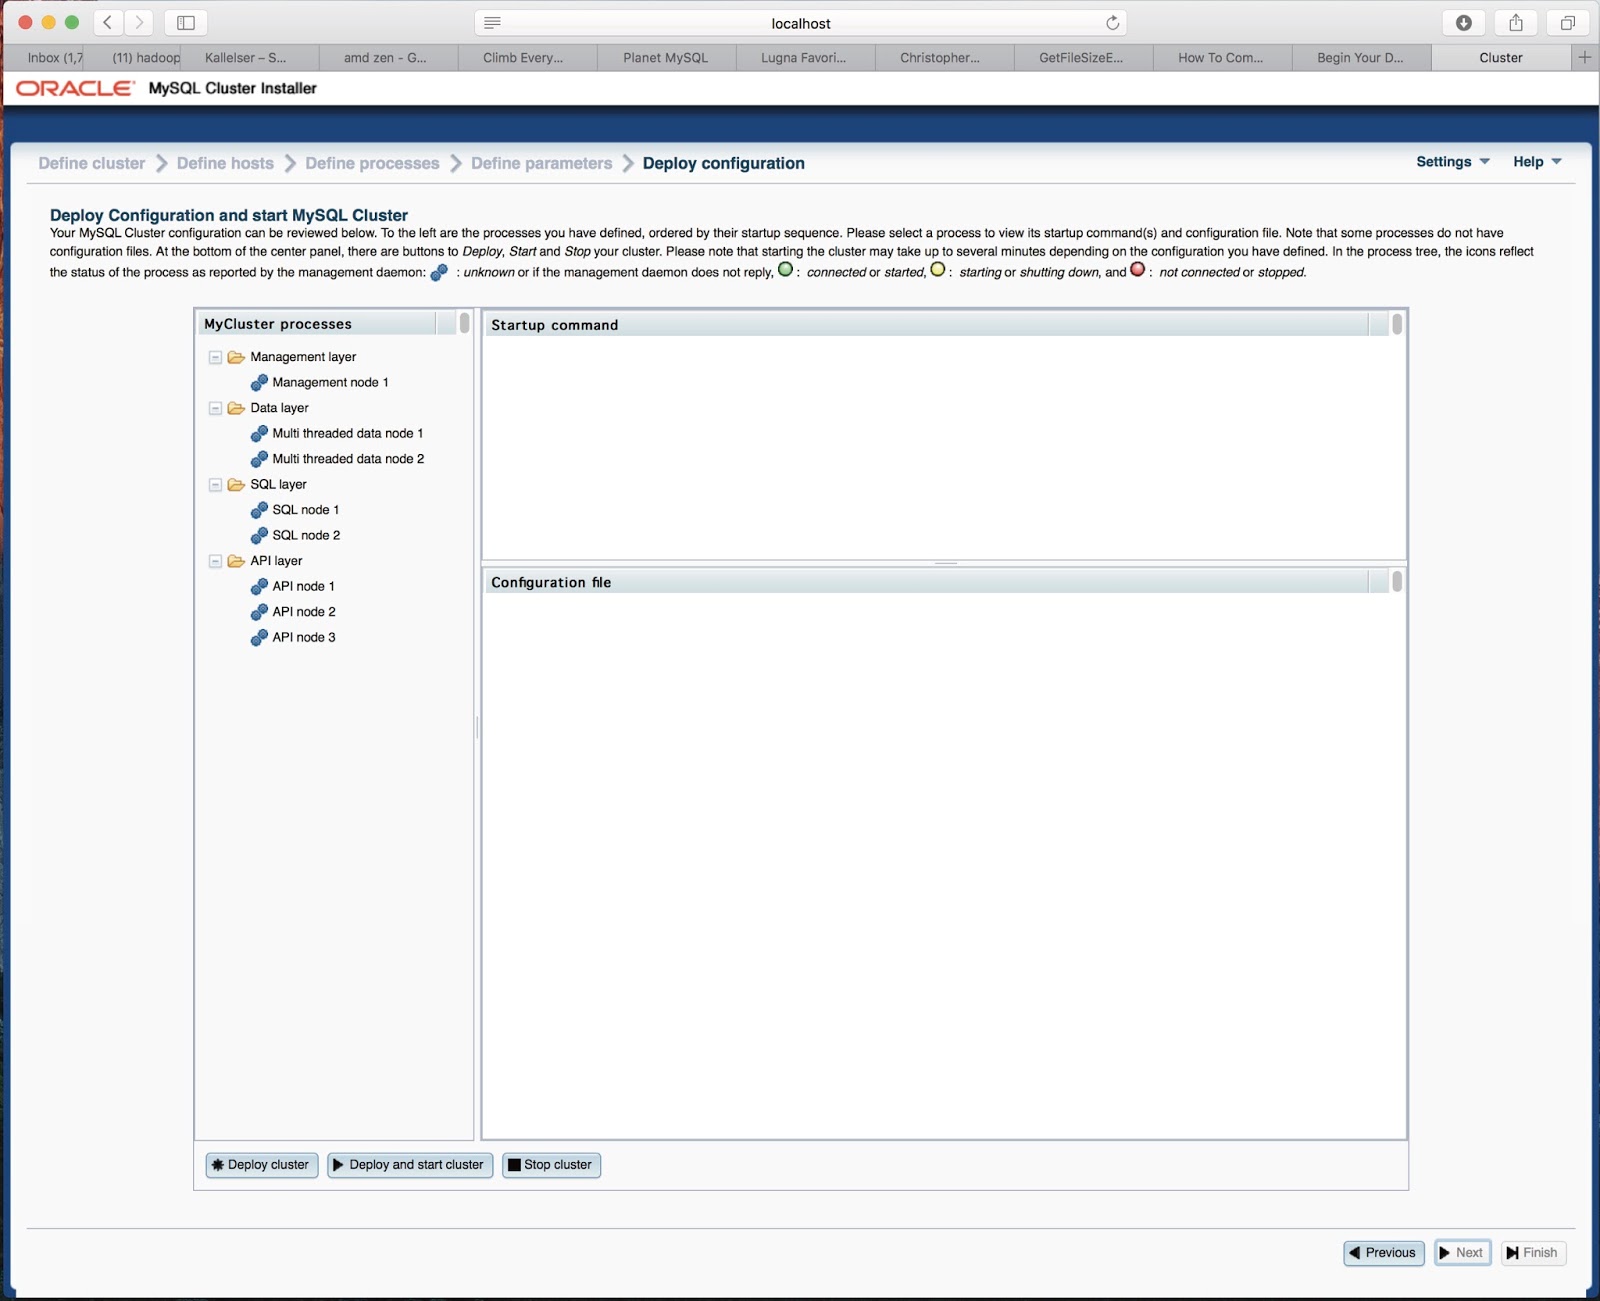
Task: Click the Safari forward arrow
Action: 139,22
